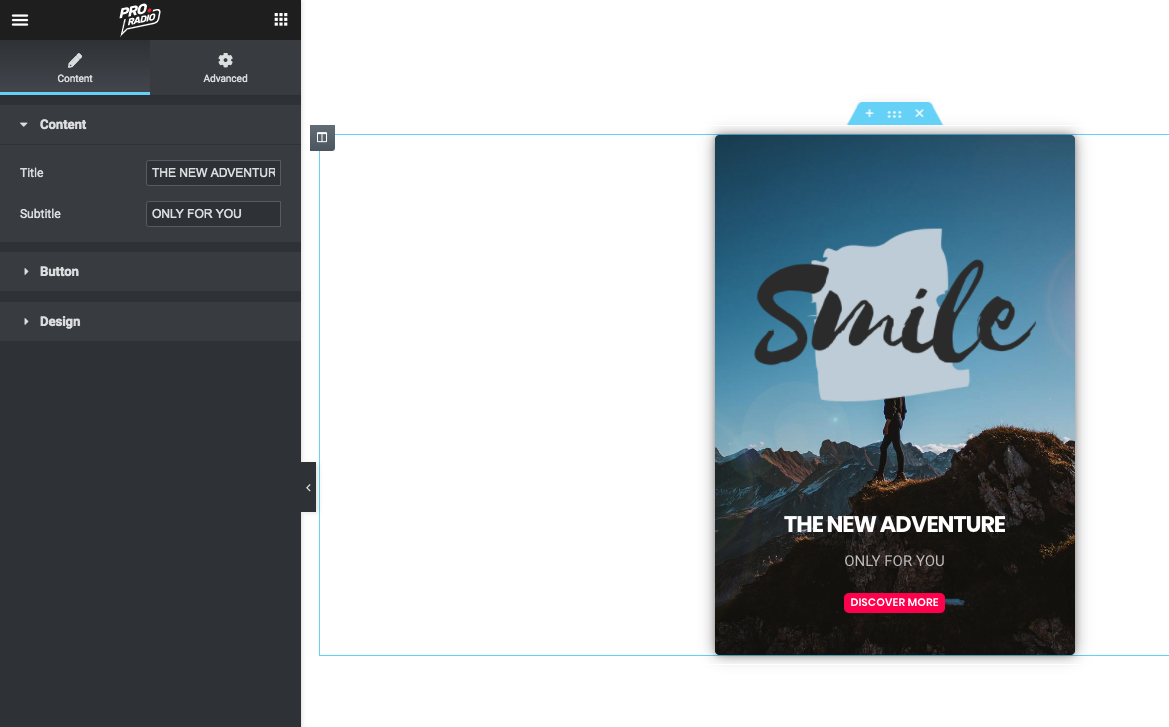This screenshot has width=1169, height=727.
Task: Focus the Title text field
Action: pyautogui.click(x=213, y=173)
